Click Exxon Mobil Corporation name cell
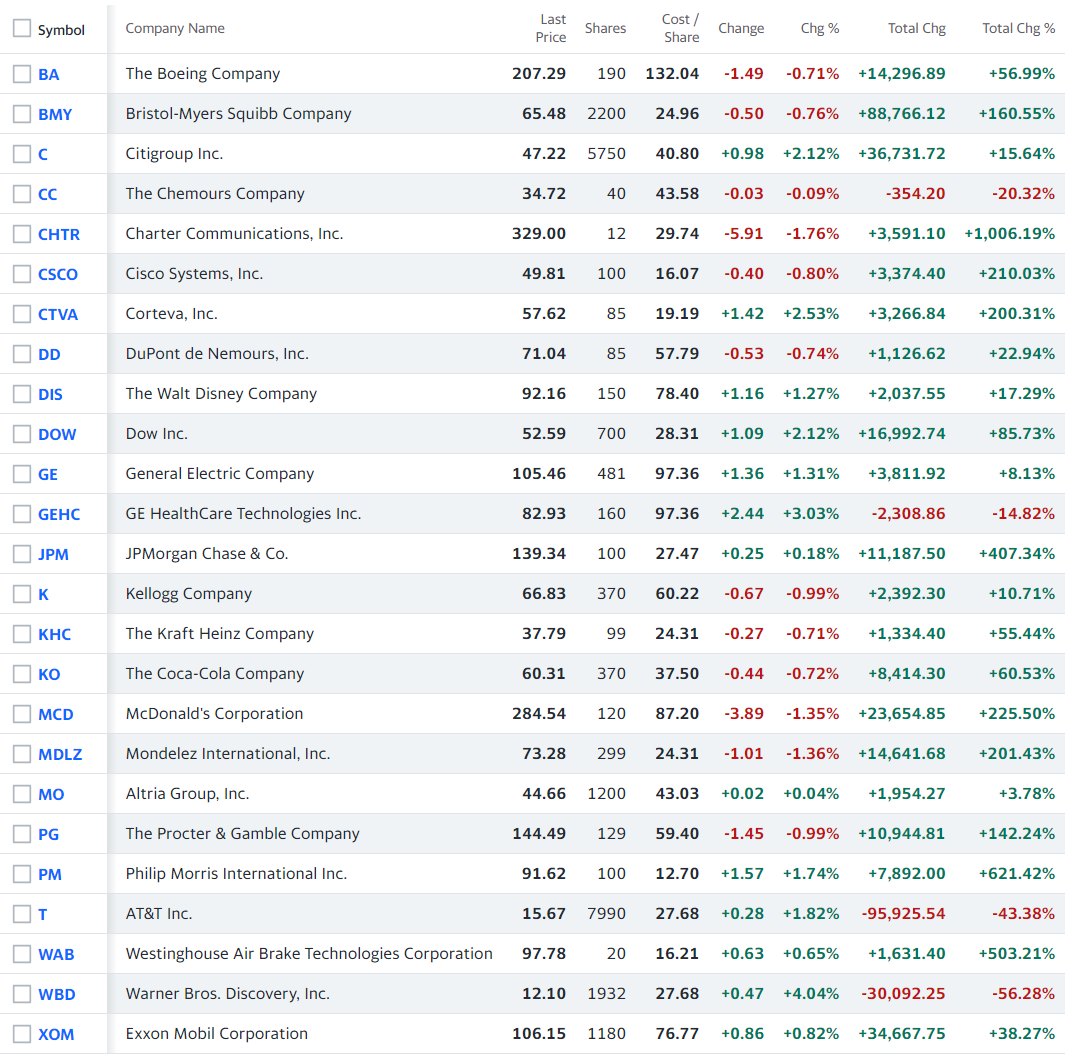1065x1059 pixels. coord(217,1034)
